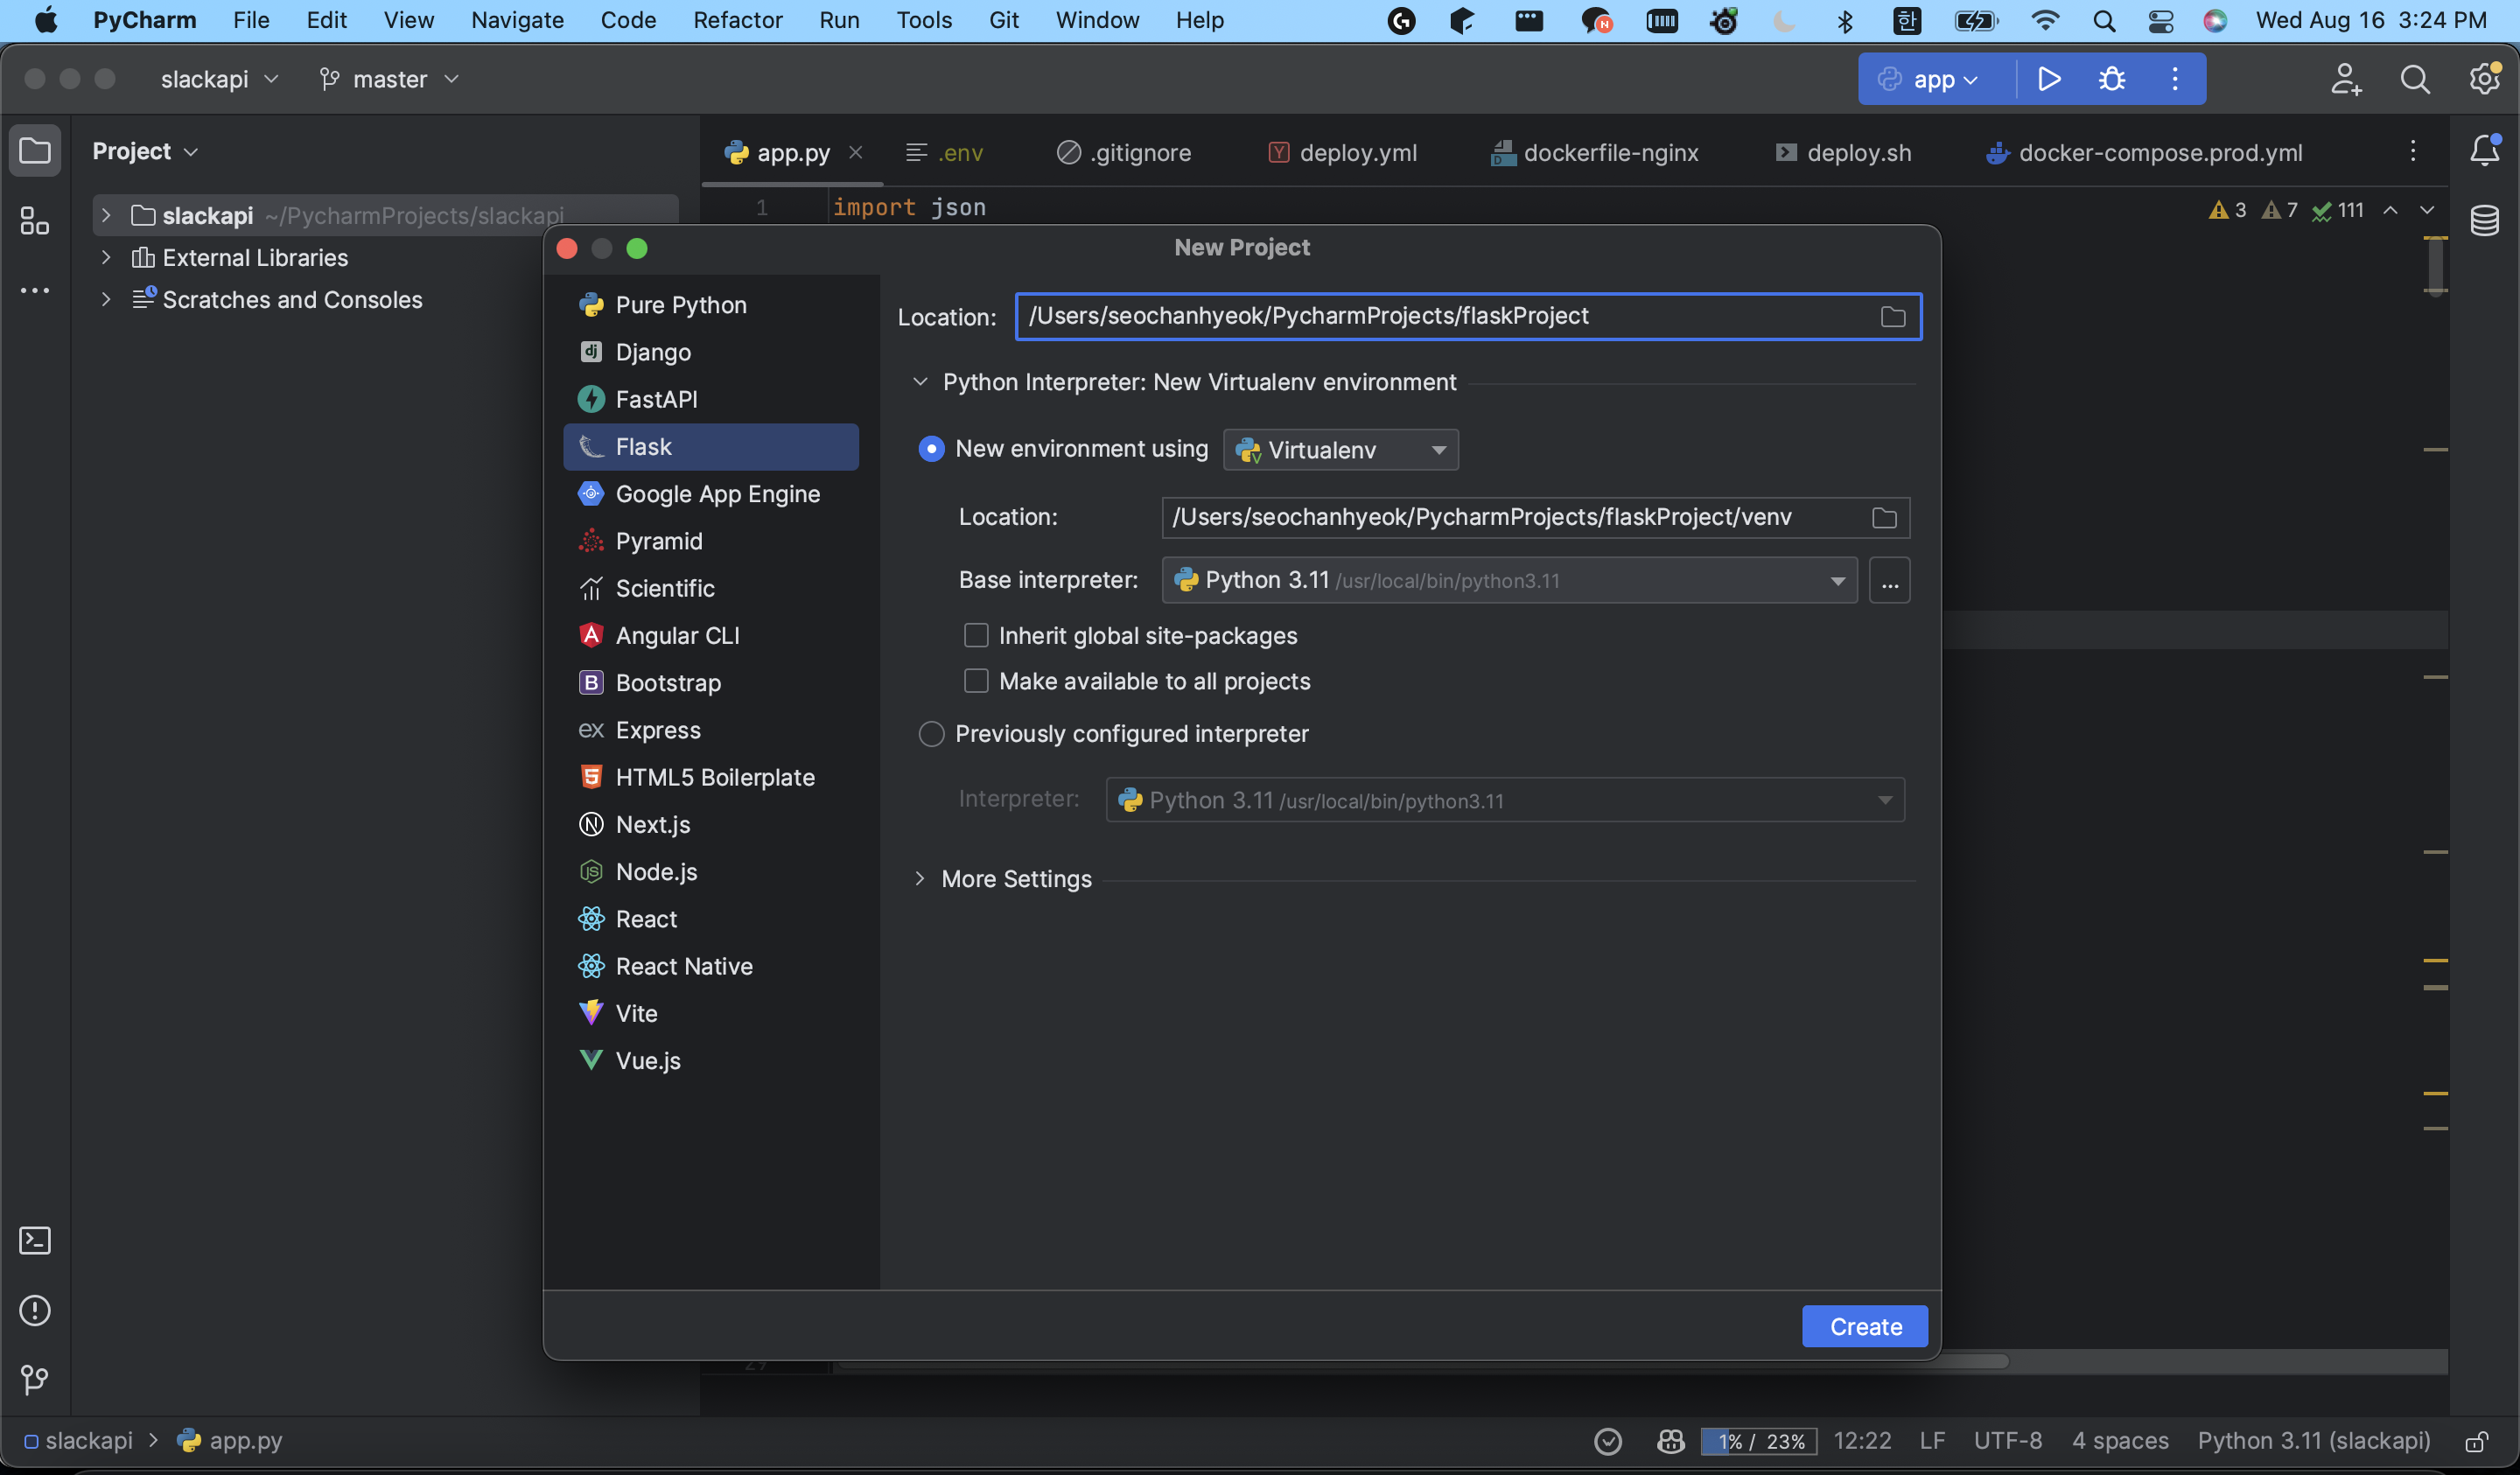
Task: Open the Virtualenv environment type dropdown
Action: (x=1340, y=450)
